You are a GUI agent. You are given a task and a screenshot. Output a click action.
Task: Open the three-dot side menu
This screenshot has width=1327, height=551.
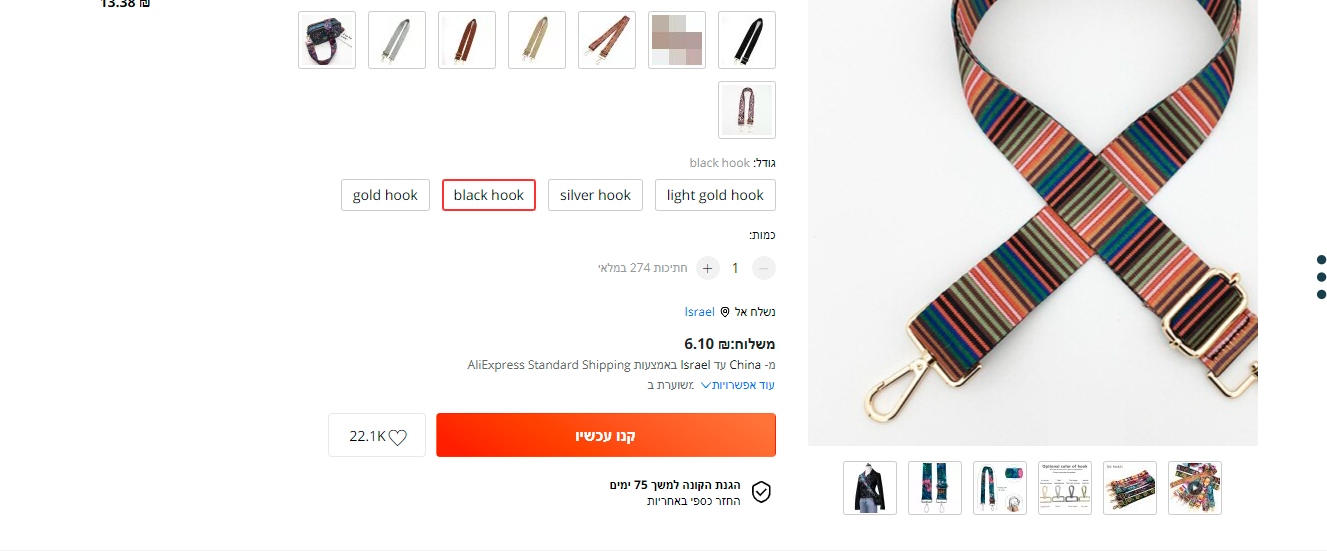[1321, 277]
